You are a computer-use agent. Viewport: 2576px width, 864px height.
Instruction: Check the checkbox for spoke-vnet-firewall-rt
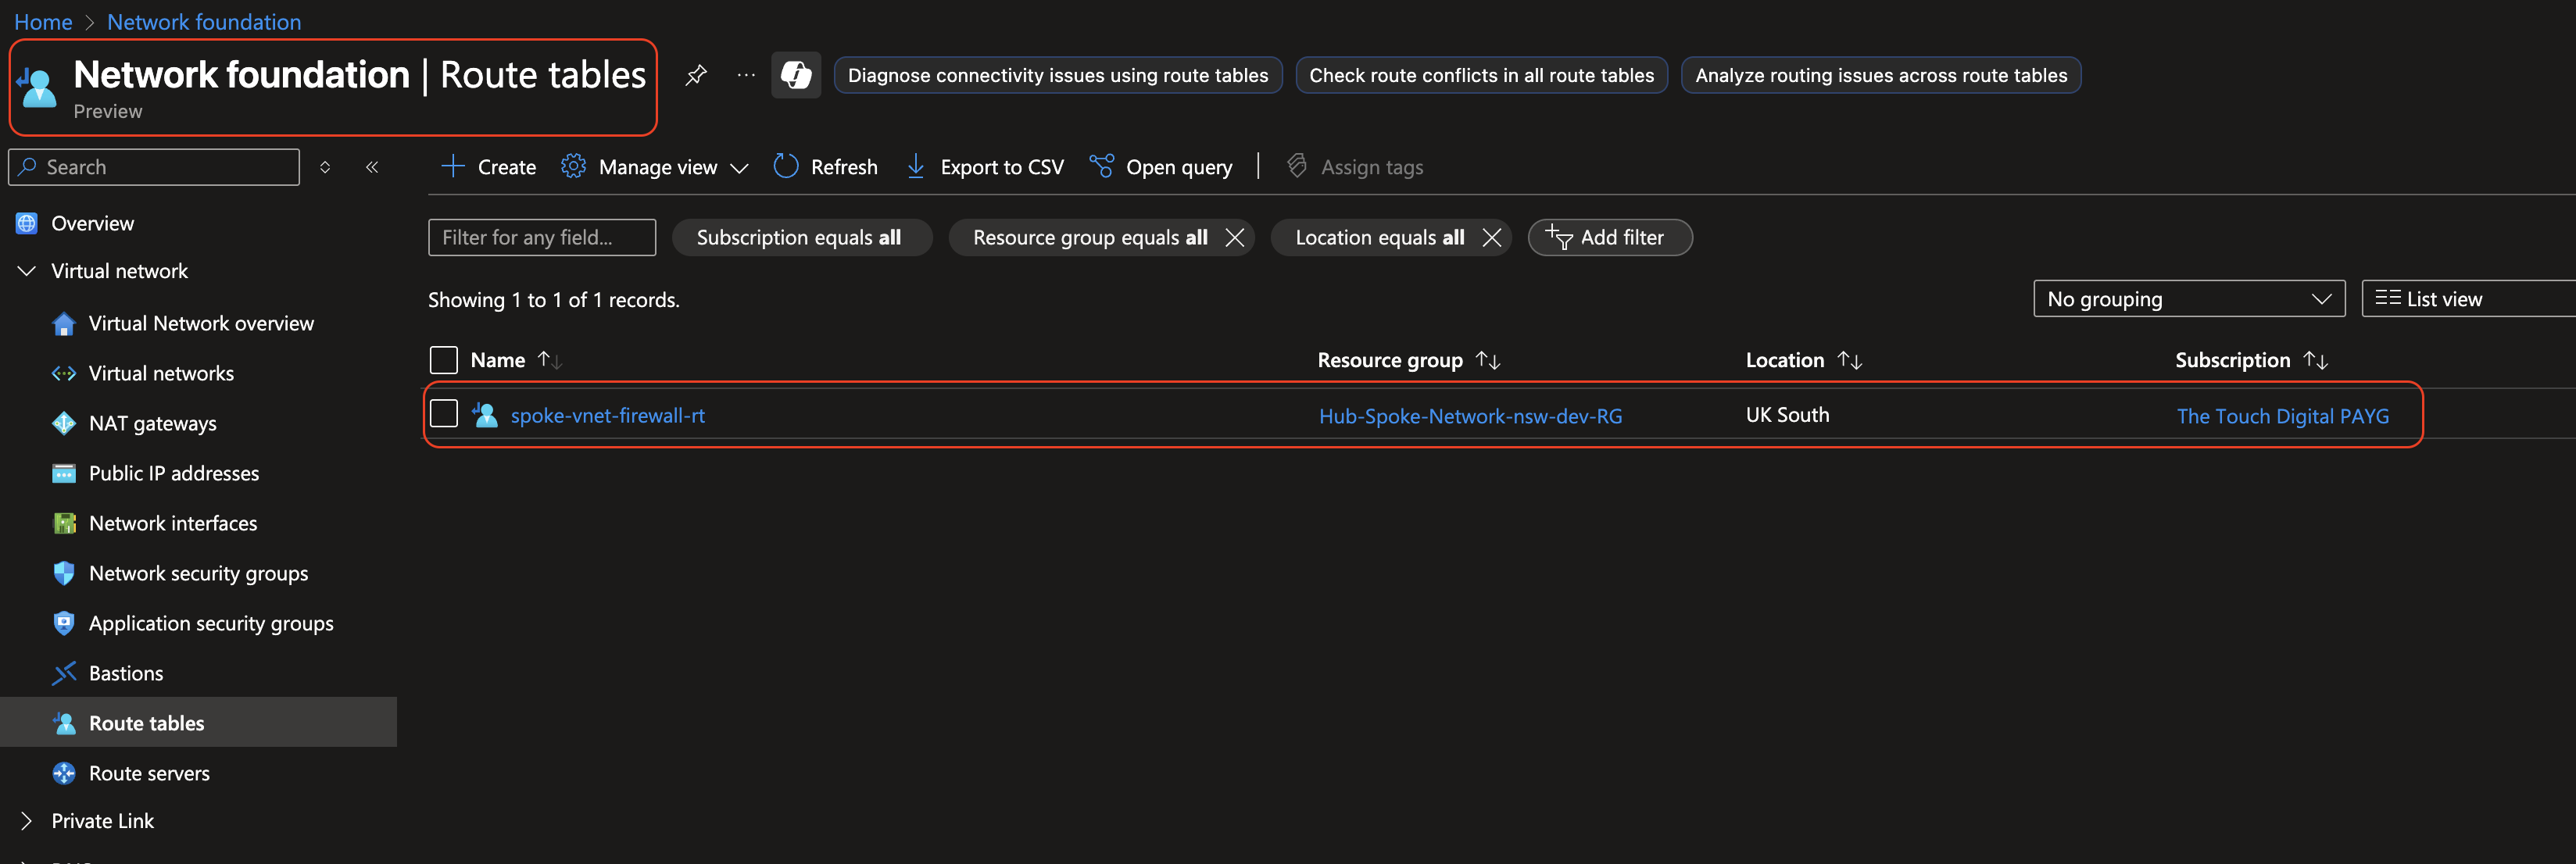[444, 413]
